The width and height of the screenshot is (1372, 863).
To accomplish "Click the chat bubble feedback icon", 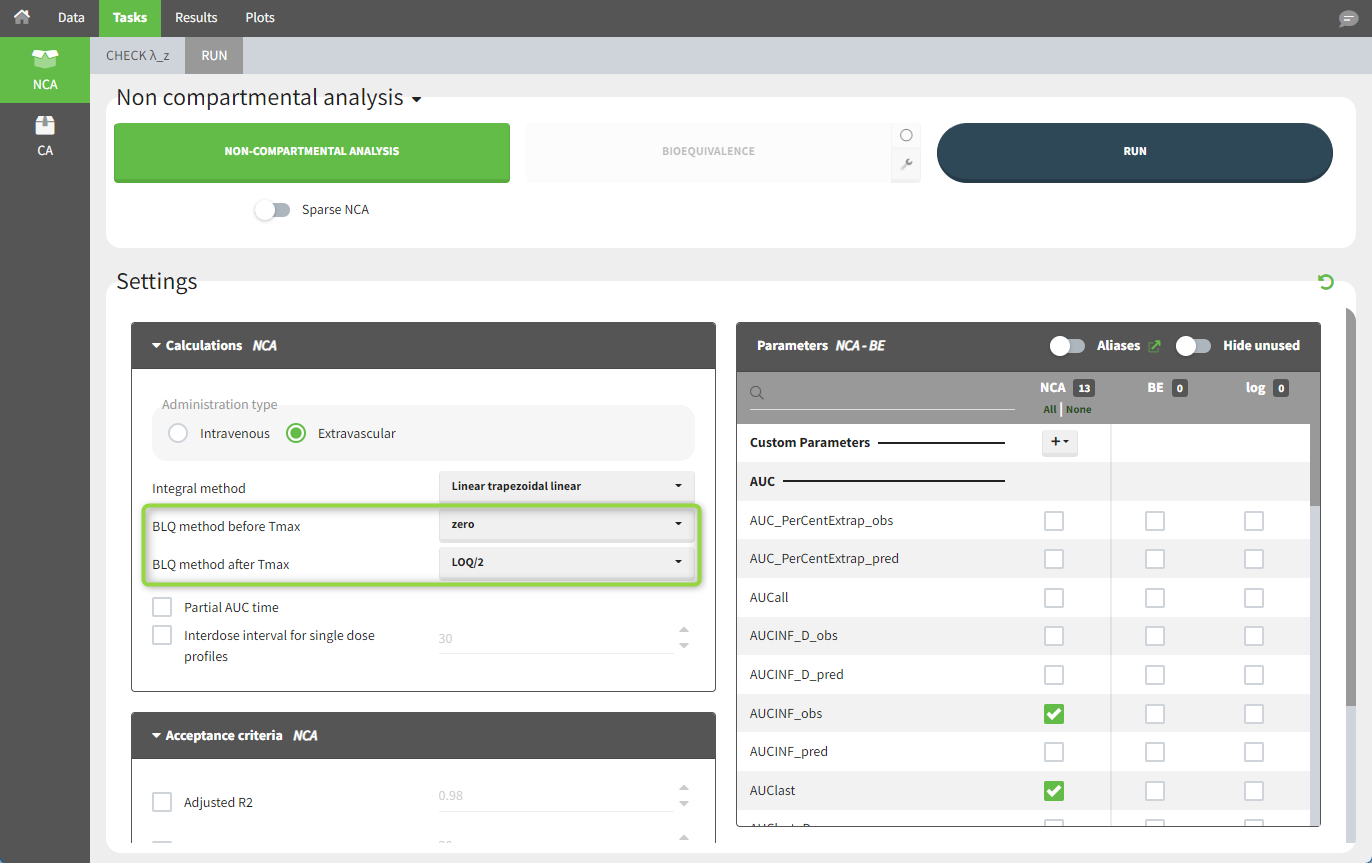I will (1348, 19).
